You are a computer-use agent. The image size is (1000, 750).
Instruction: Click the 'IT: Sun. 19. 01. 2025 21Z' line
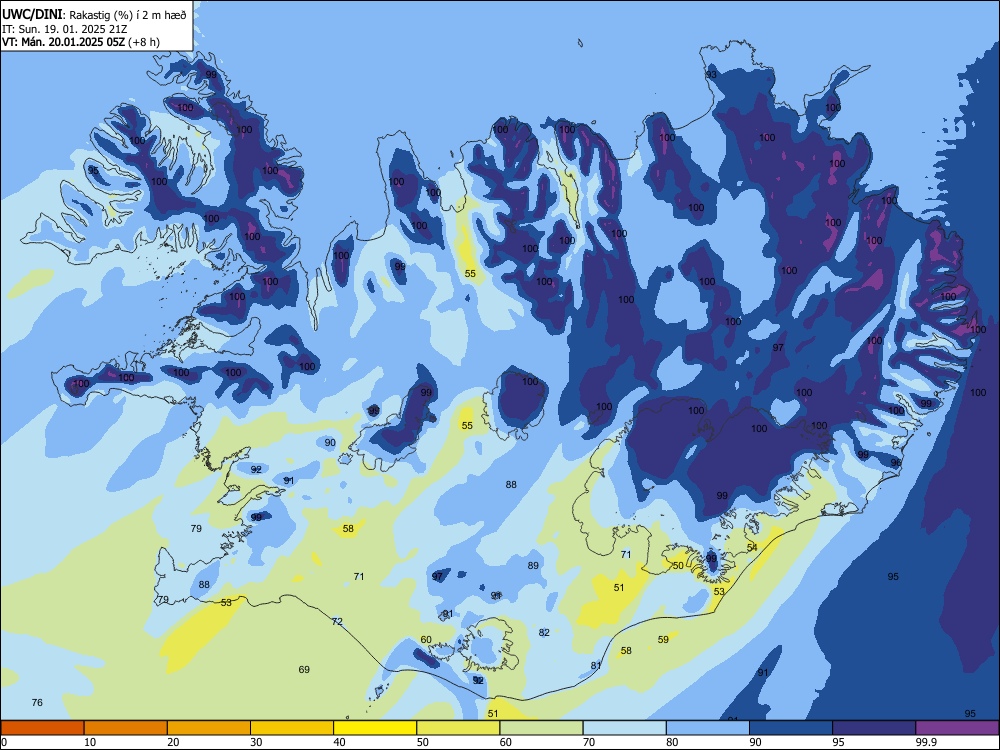(x=65, y=29)
